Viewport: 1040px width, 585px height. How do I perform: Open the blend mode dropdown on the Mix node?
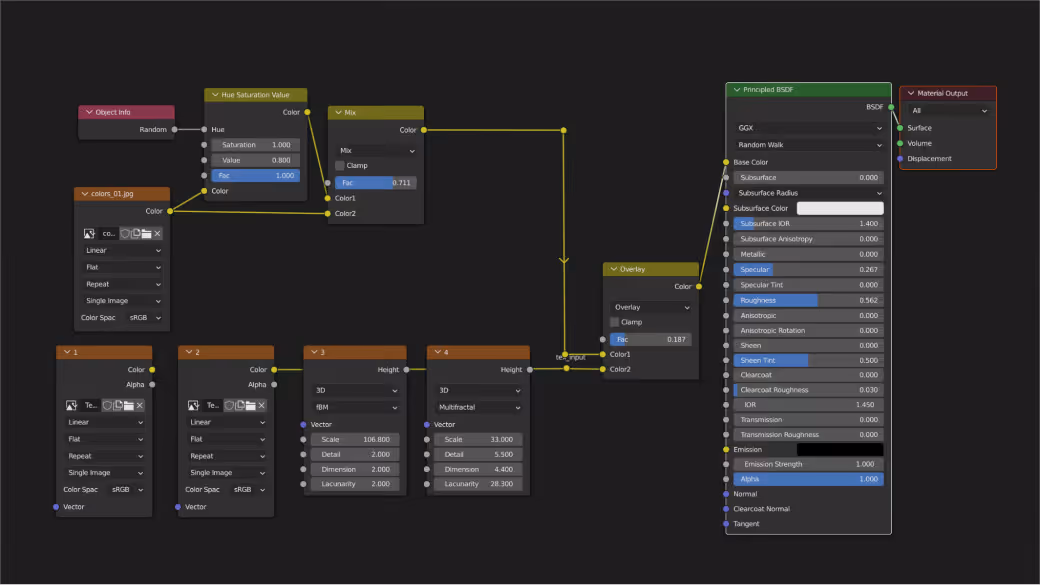(x=375, y=152)
